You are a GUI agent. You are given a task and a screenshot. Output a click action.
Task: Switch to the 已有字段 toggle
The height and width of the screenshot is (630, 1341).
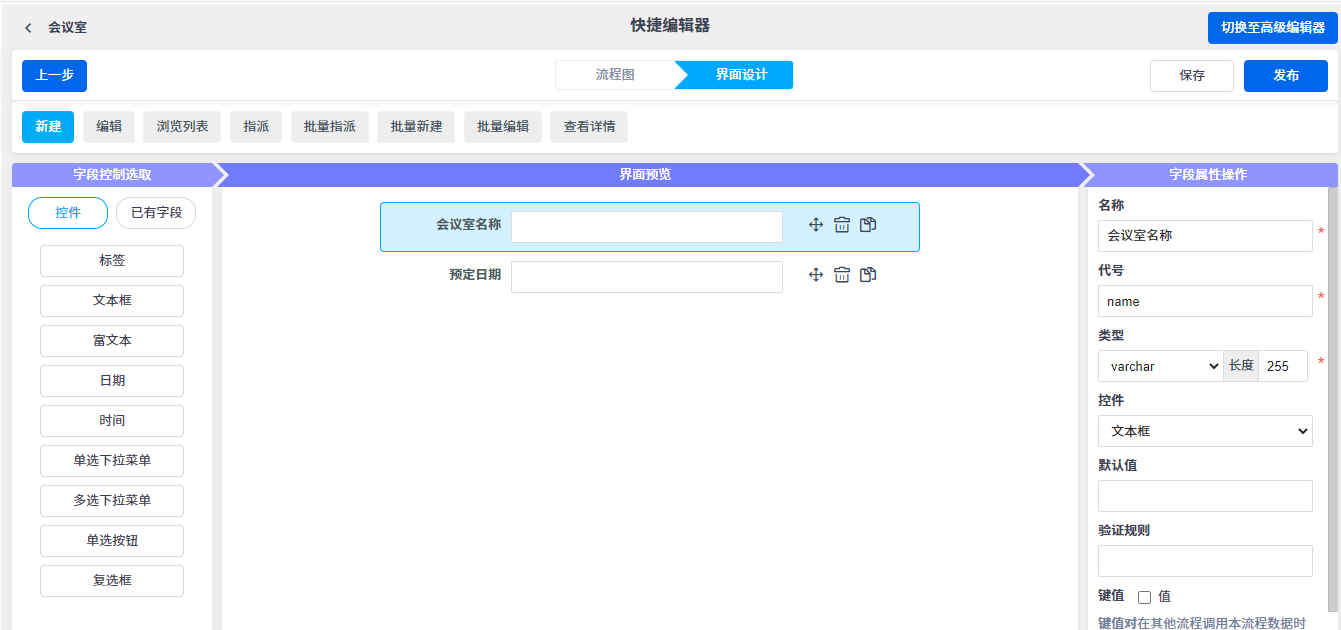pos(156,213)
